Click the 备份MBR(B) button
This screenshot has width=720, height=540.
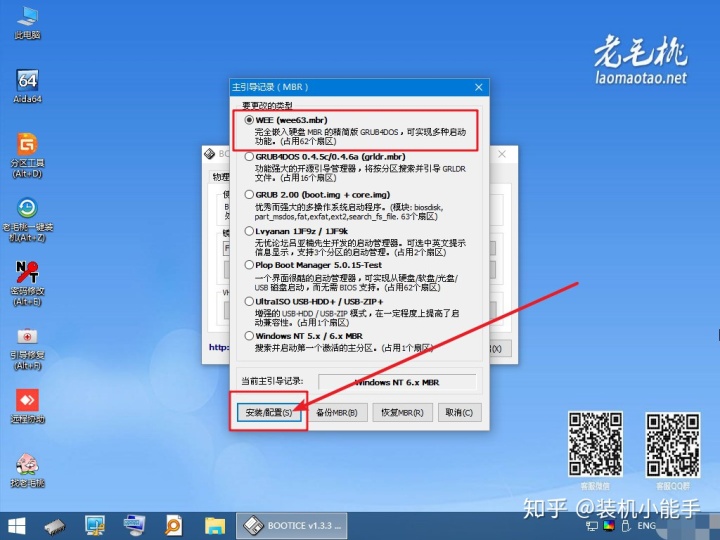[337, 412]
